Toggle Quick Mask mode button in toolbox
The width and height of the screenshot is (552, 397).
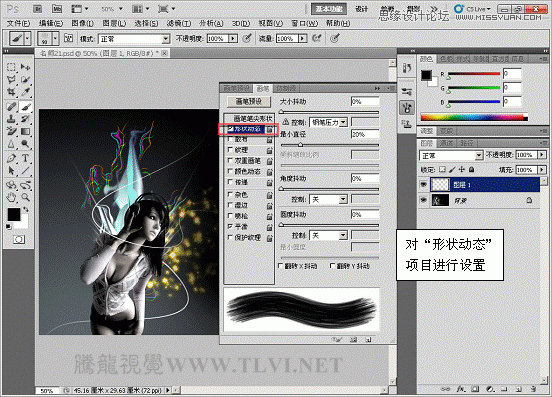click(x=19, y=240)
